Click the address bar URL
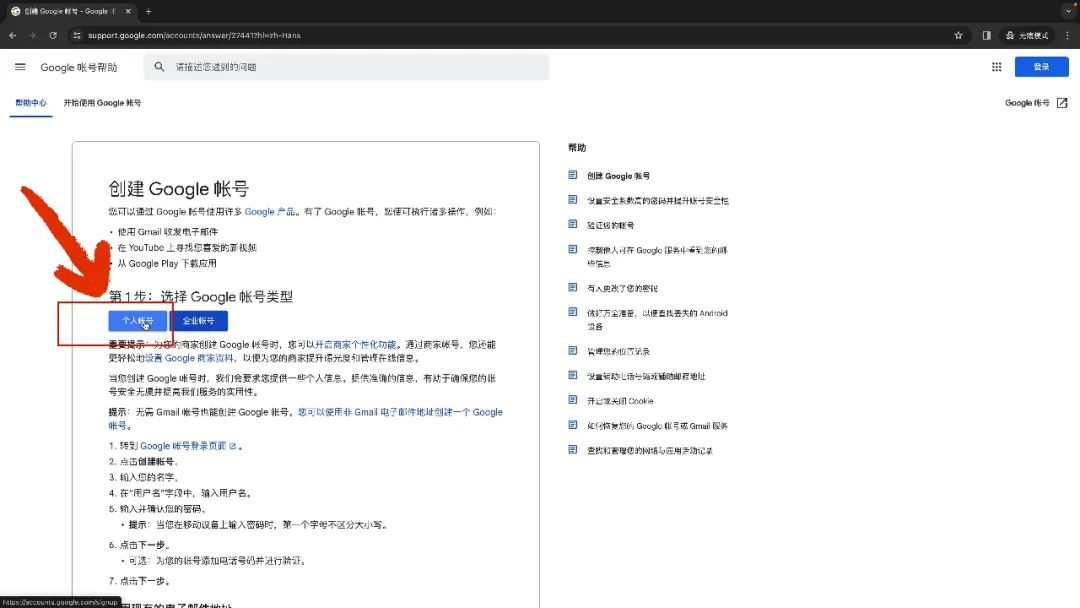The width and height of the screenshot is (1080, 608). 194,35
